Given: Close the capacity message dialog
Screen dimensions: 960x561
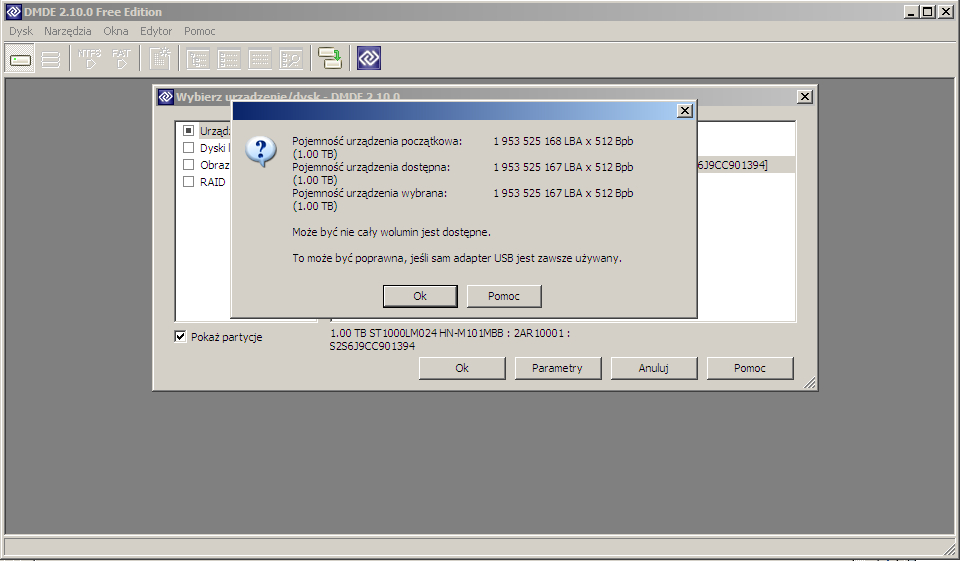Looking at the screenshot, I should pos(685,111).
